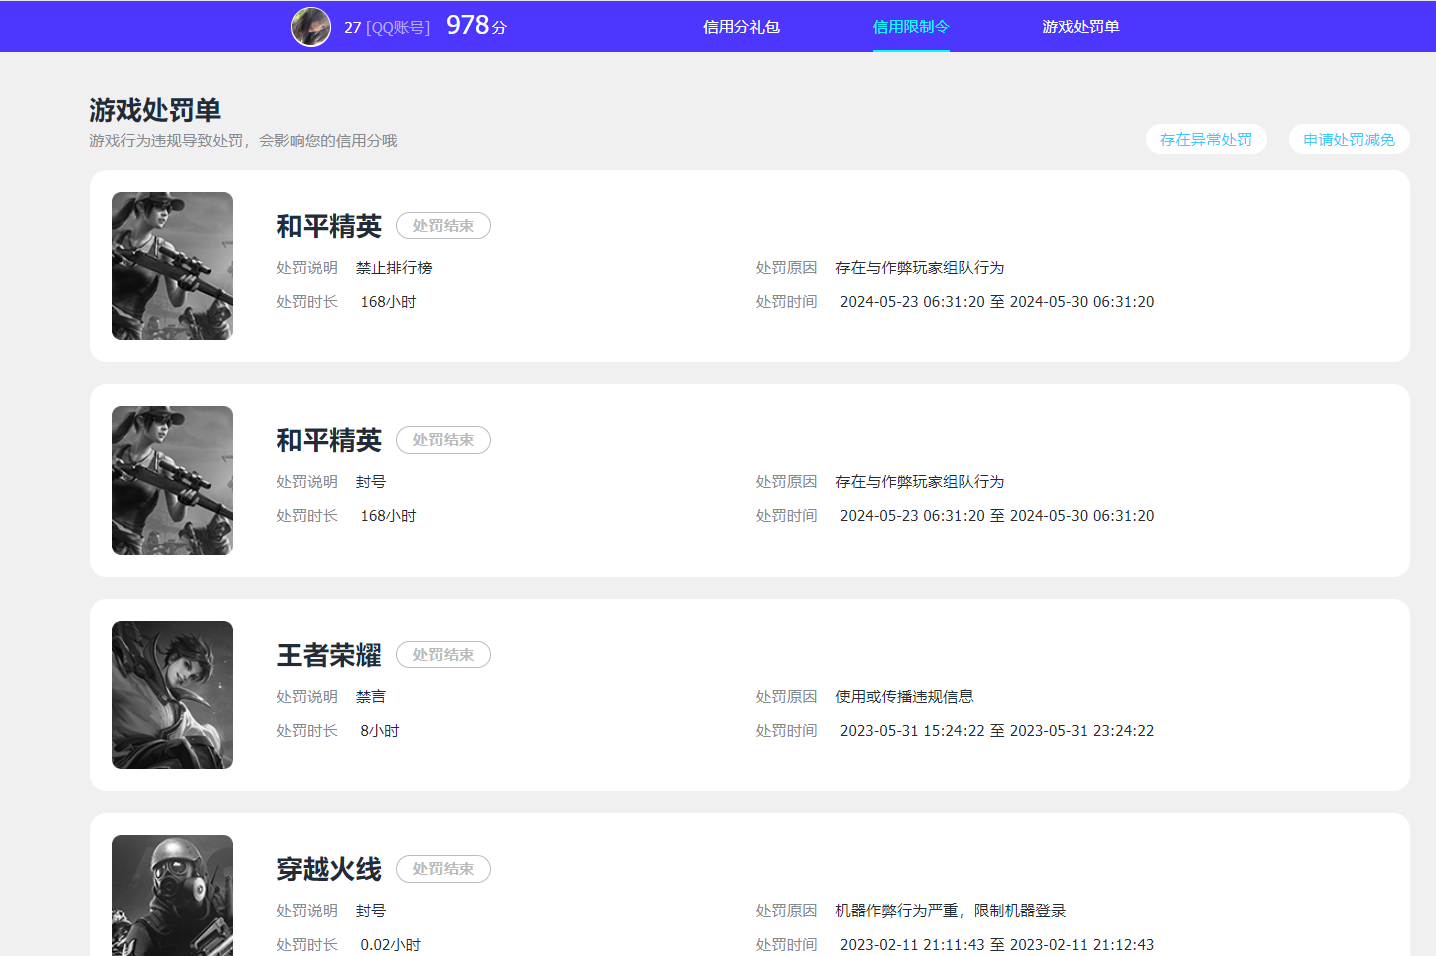Click 和平精英 title of 禁止排行榜 record

click(329, 226)
